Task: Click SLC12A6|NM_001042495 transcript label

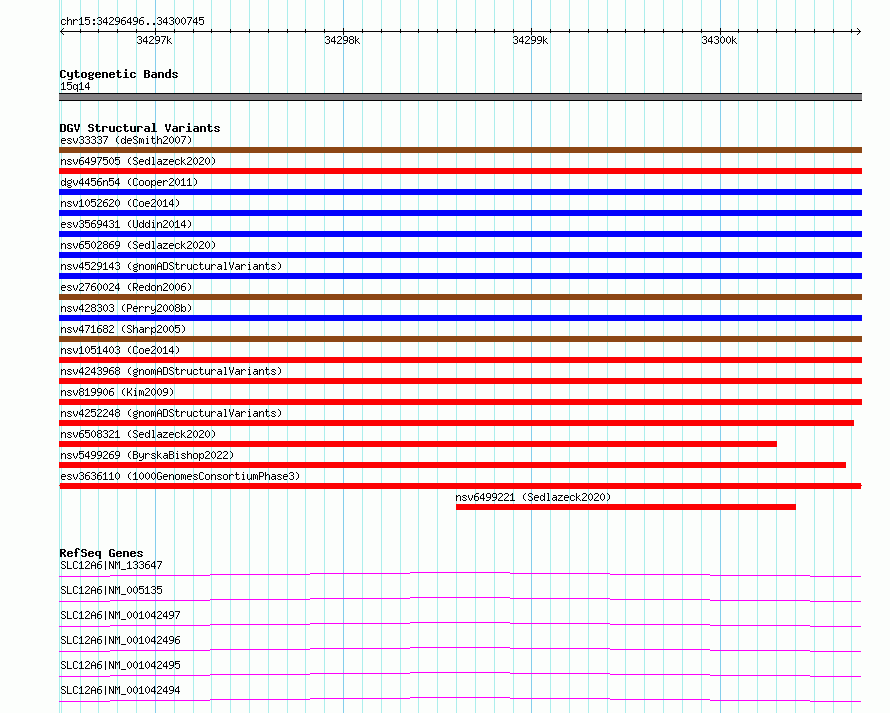Action: point(120,665)
